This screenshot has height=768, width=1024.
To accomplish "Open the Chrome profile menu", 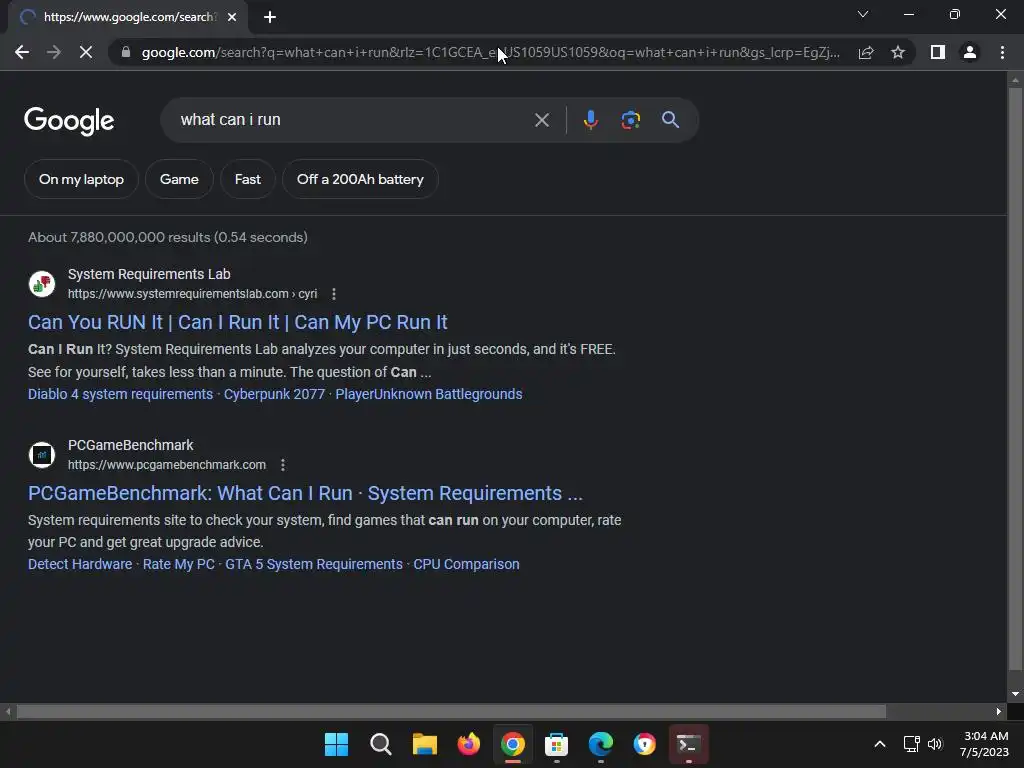I will coord(970,52).
